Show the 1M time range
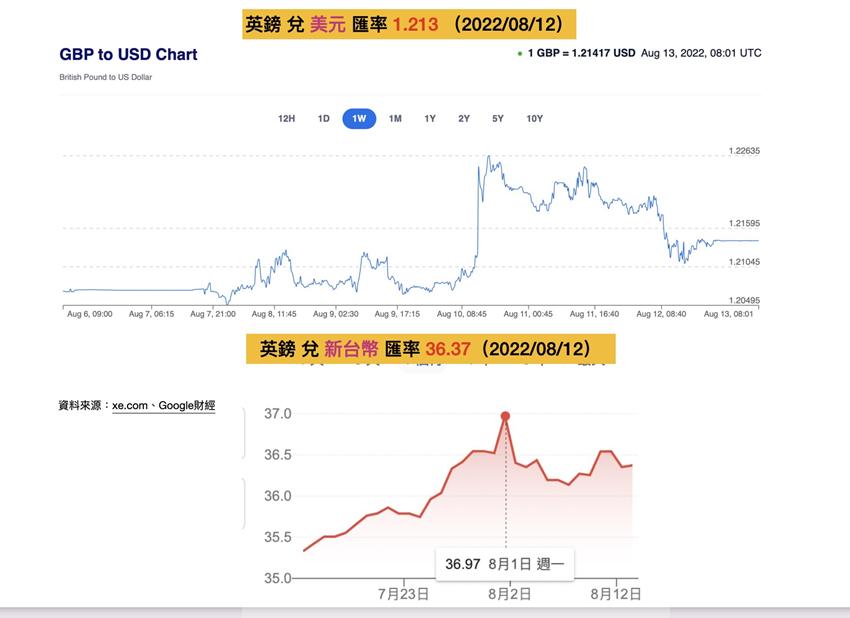 (x=395, y=119)
